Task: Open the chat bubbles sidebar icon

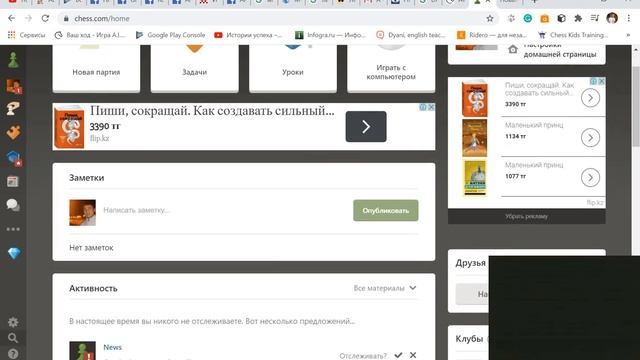Action: [x=13, y=204]
